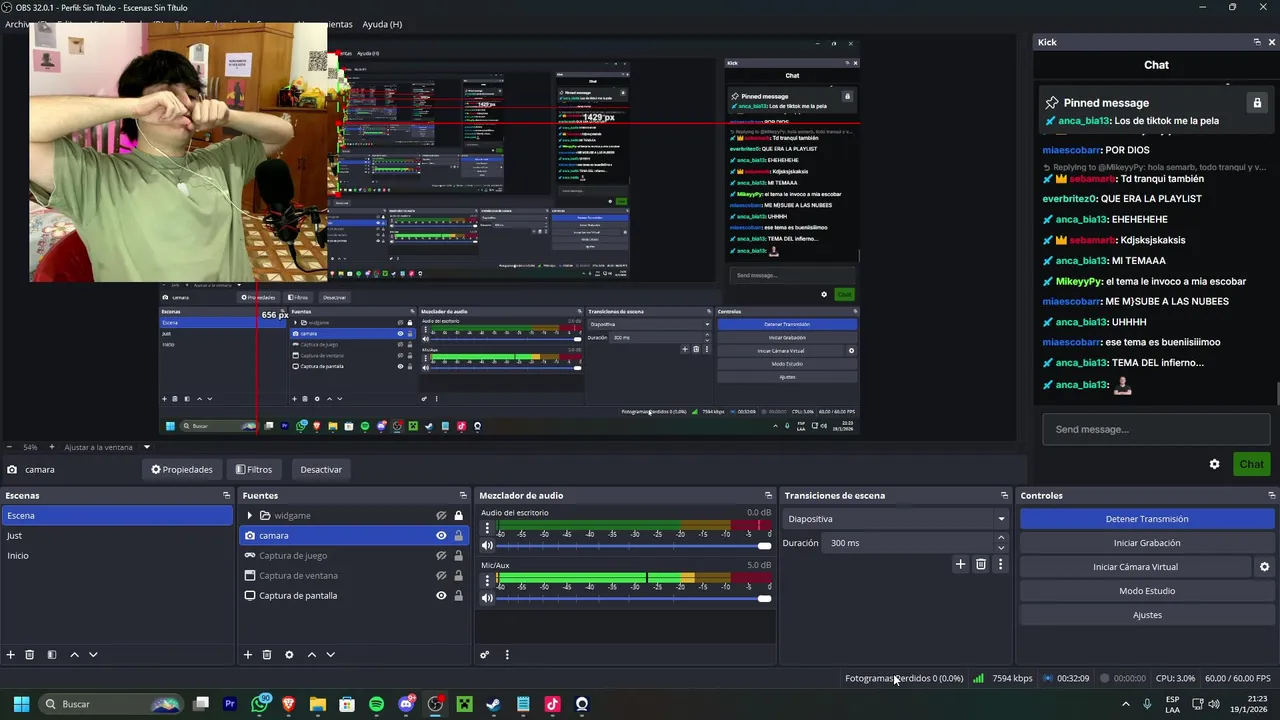
Task: Open Ajustes in Controles panel
Action: coord(1147,615)
